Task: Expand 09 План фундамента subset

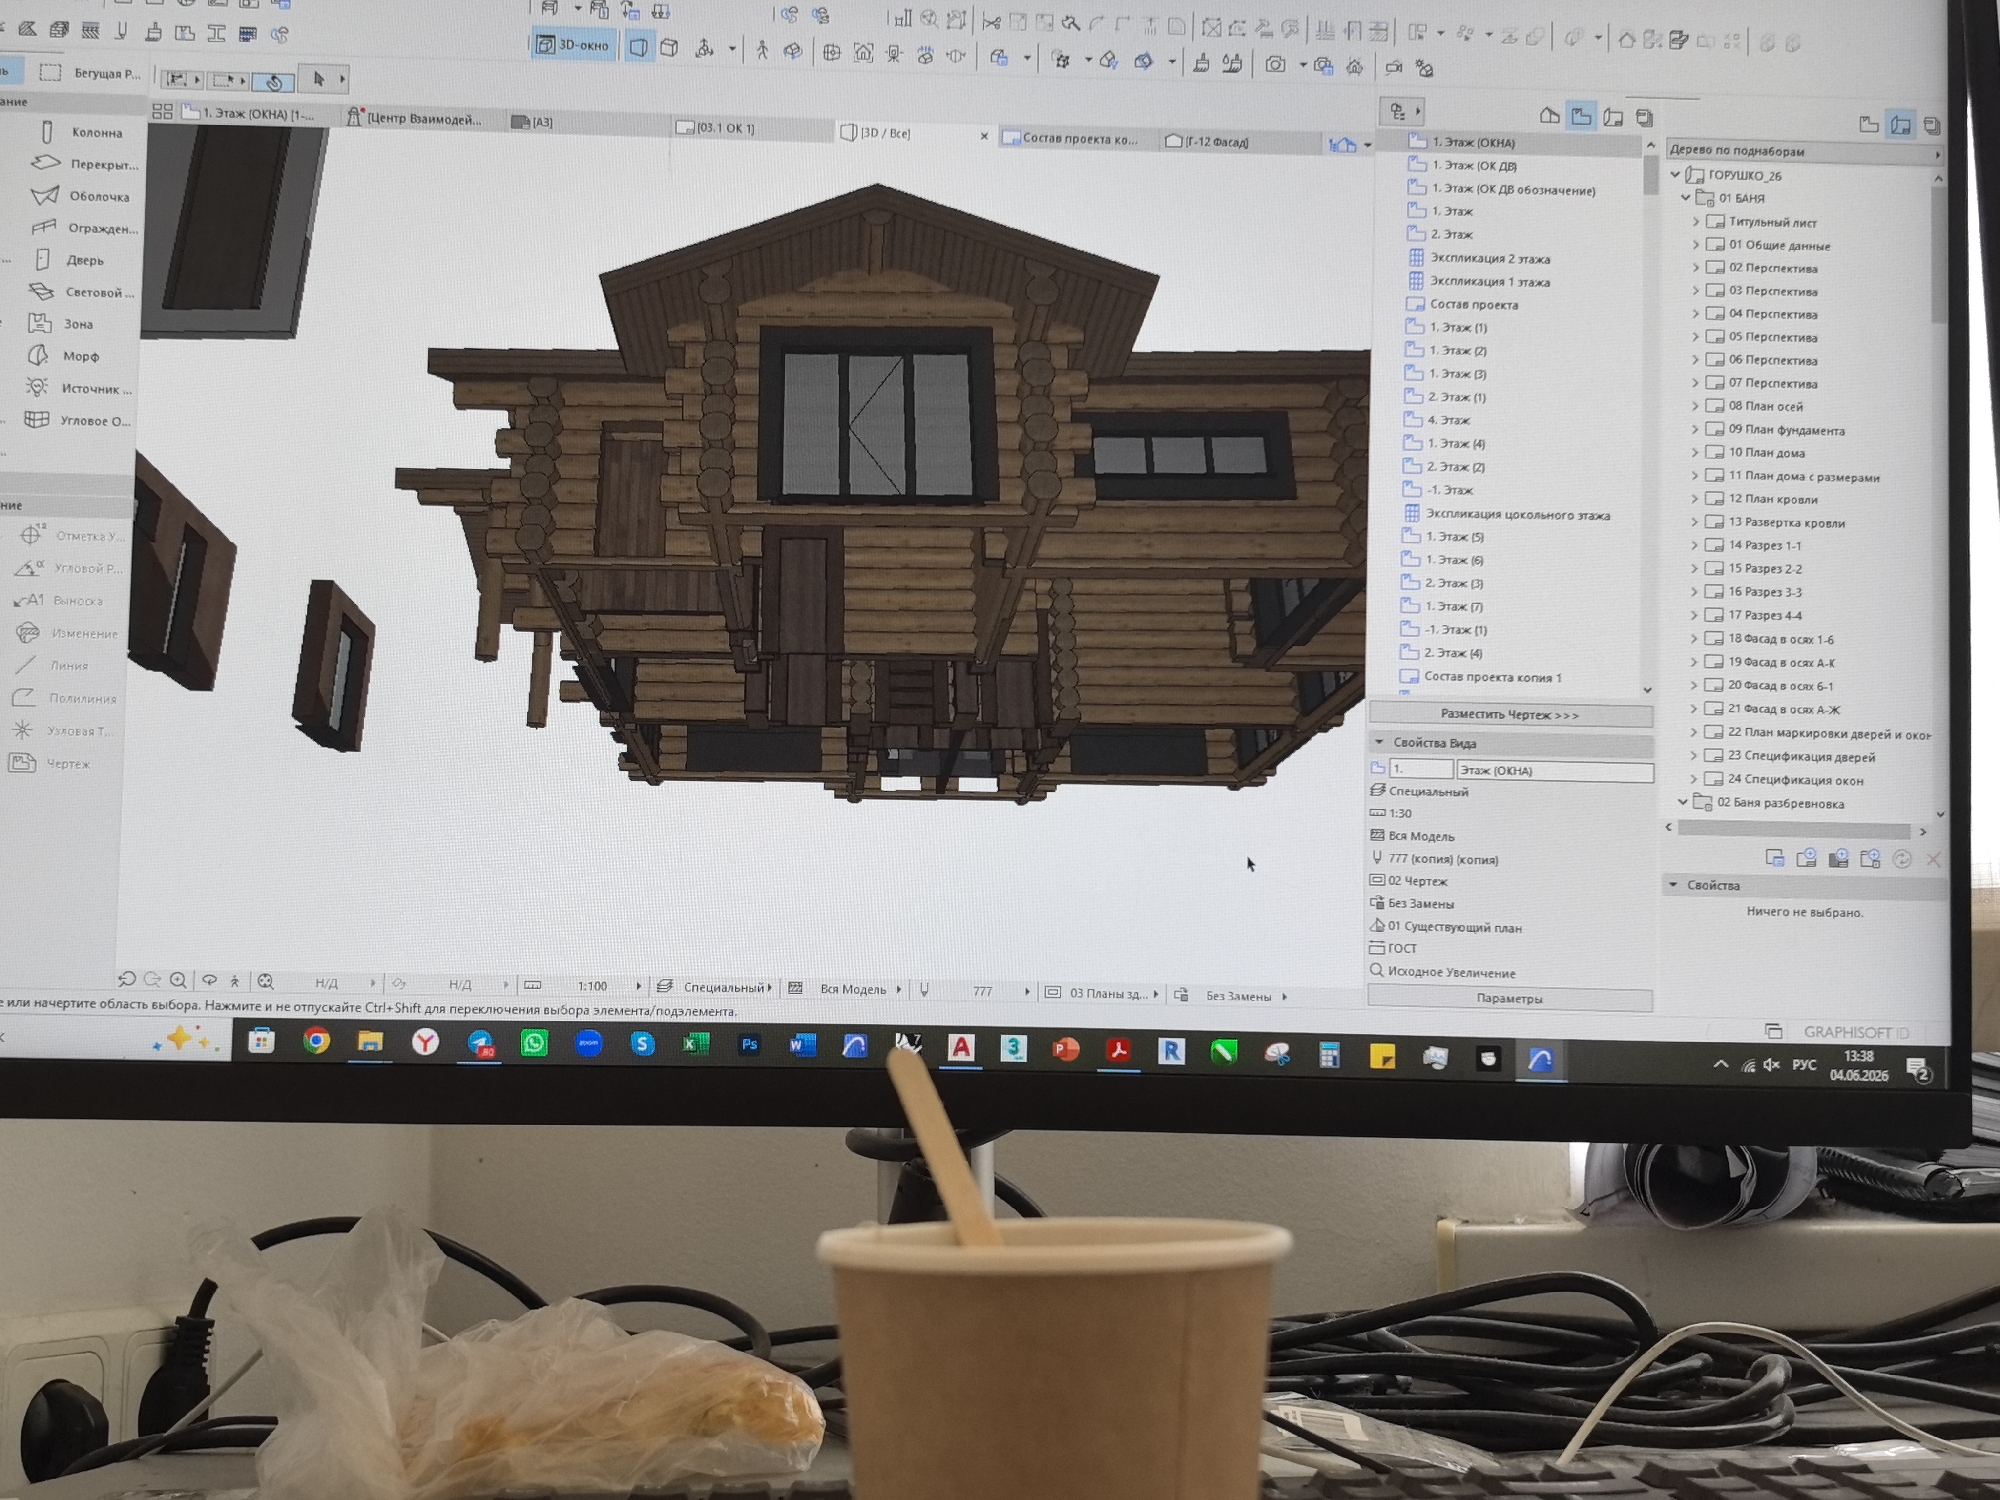Action: point(1695,429)
